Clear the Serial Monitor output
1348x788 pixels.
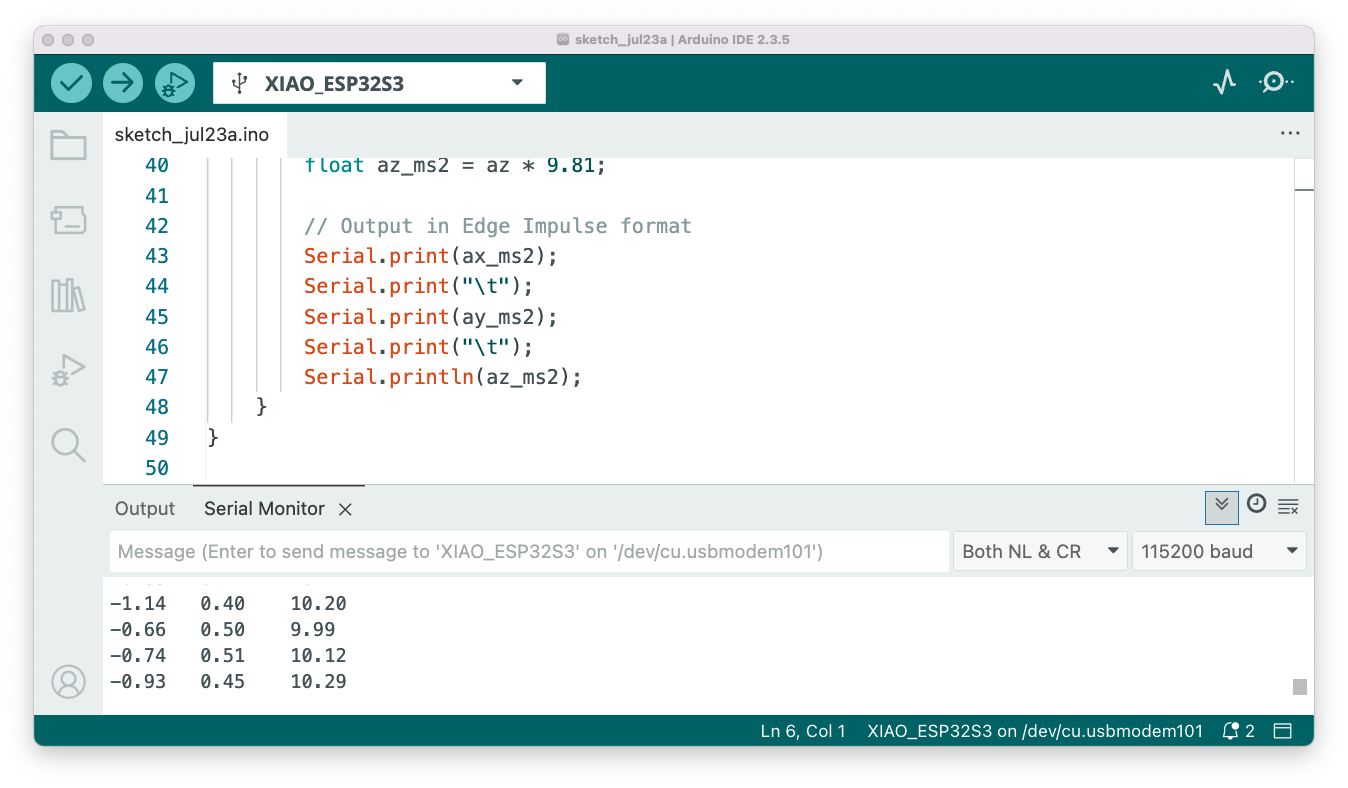tap(1288, 507)
